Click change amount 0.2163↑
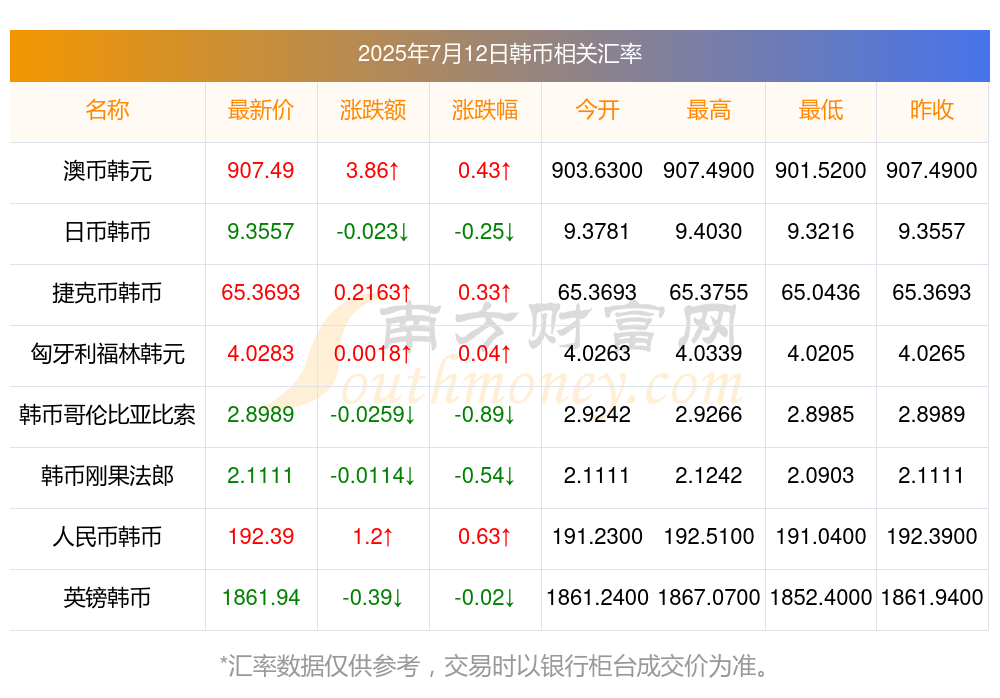Viewport: 1000px width, 698px height. [x=373, y=292]
